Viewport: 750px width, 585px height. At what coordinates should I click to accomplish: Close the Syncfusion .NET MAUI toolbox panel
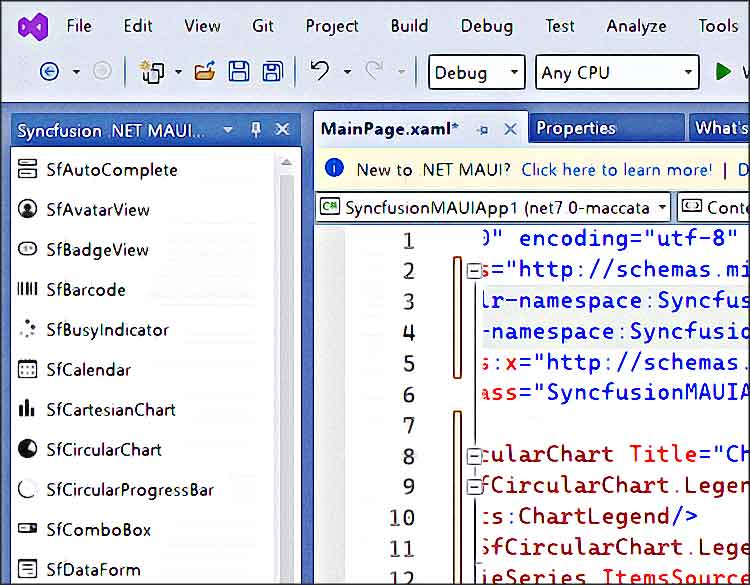[x=283, y=129]
